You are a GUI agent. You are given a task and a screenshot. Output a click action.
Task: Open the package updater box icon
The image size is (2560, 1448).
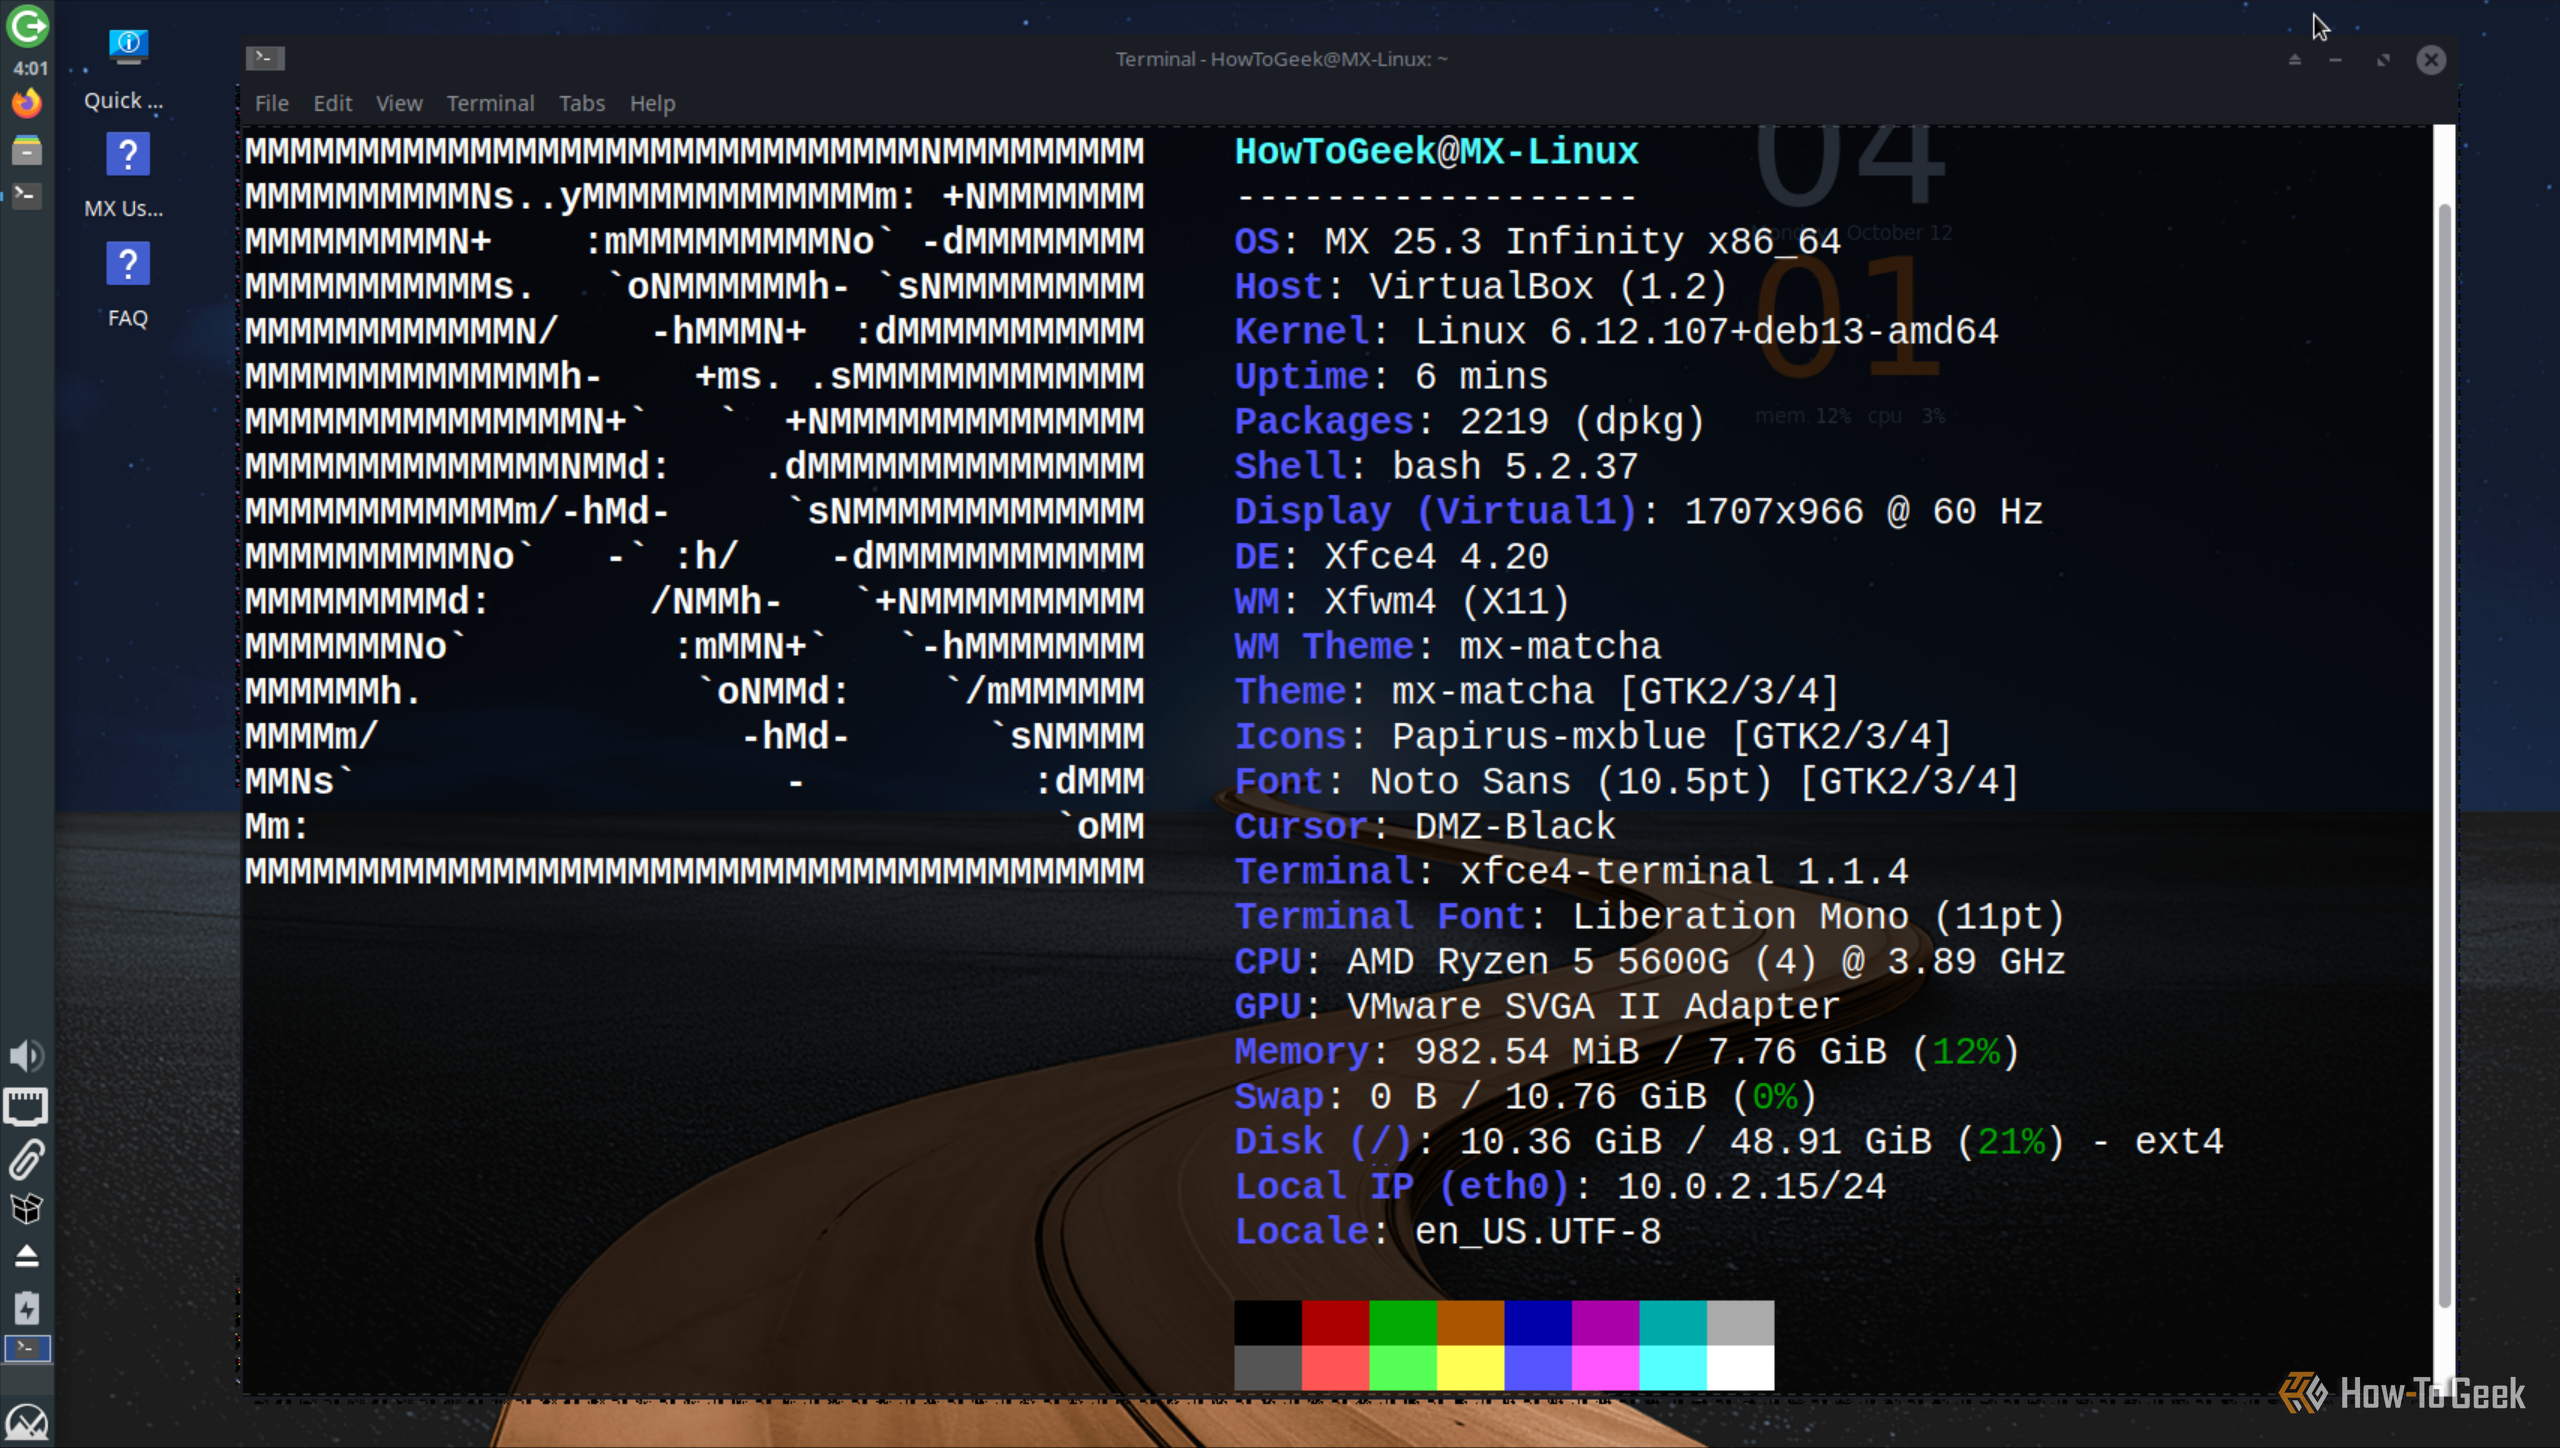tap(27, 1209)
